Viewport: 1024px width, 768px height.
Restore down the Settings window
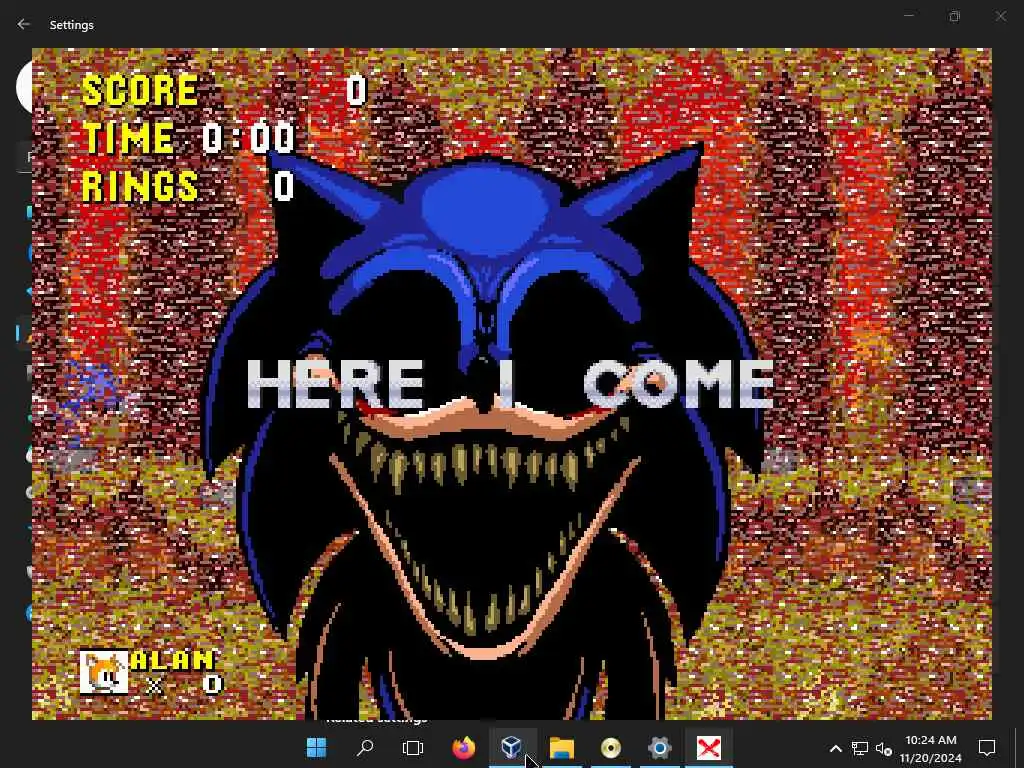click(x=955, y=16)
